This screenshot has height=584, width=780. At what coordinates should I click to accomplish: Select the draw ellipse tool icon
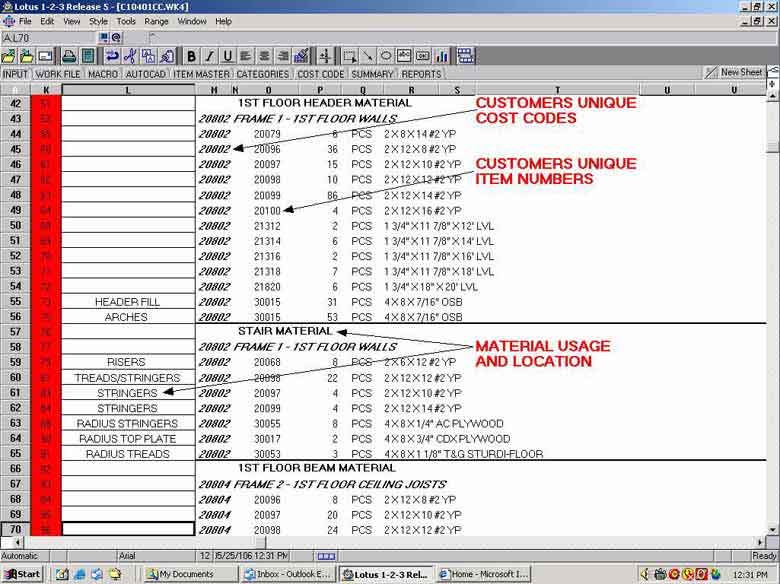(386, 56)
